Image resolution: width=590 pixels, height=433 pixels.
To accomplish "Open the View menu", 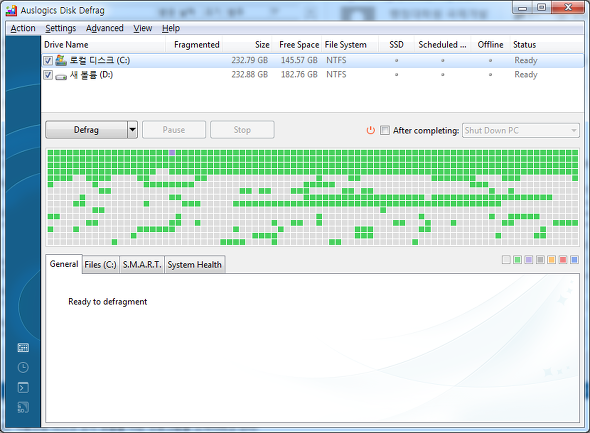I will tap(143, 28).
